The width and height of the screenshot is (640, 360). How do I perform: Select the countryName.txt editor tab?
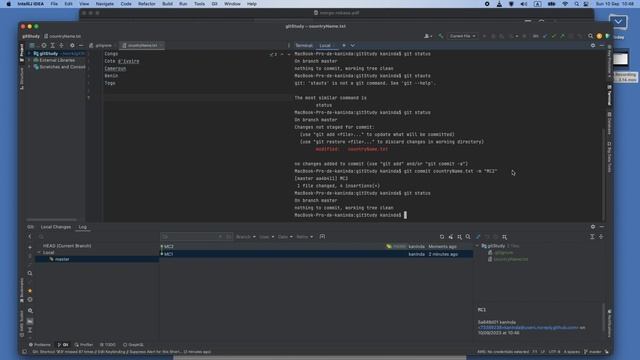click(x=142, y=45)
